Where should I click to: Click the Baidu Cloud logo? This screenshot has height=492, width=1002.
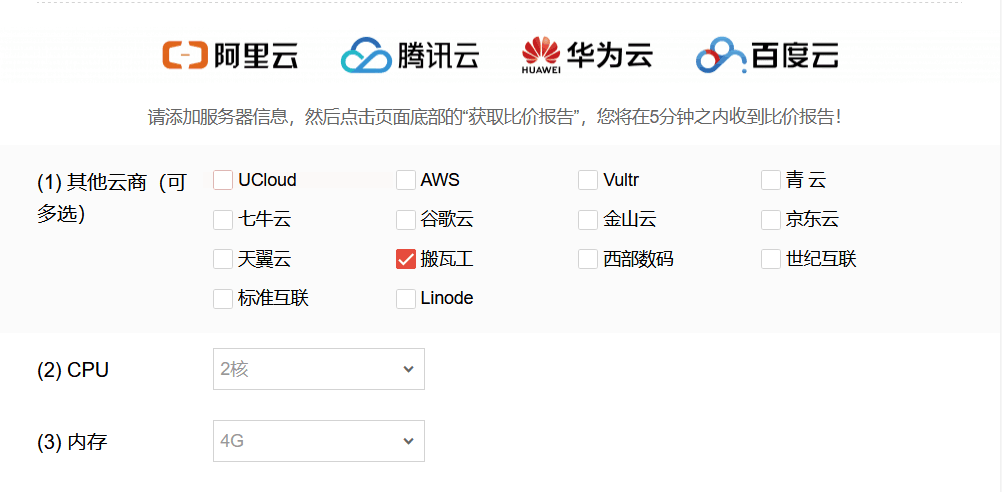(x=767, y=55)
